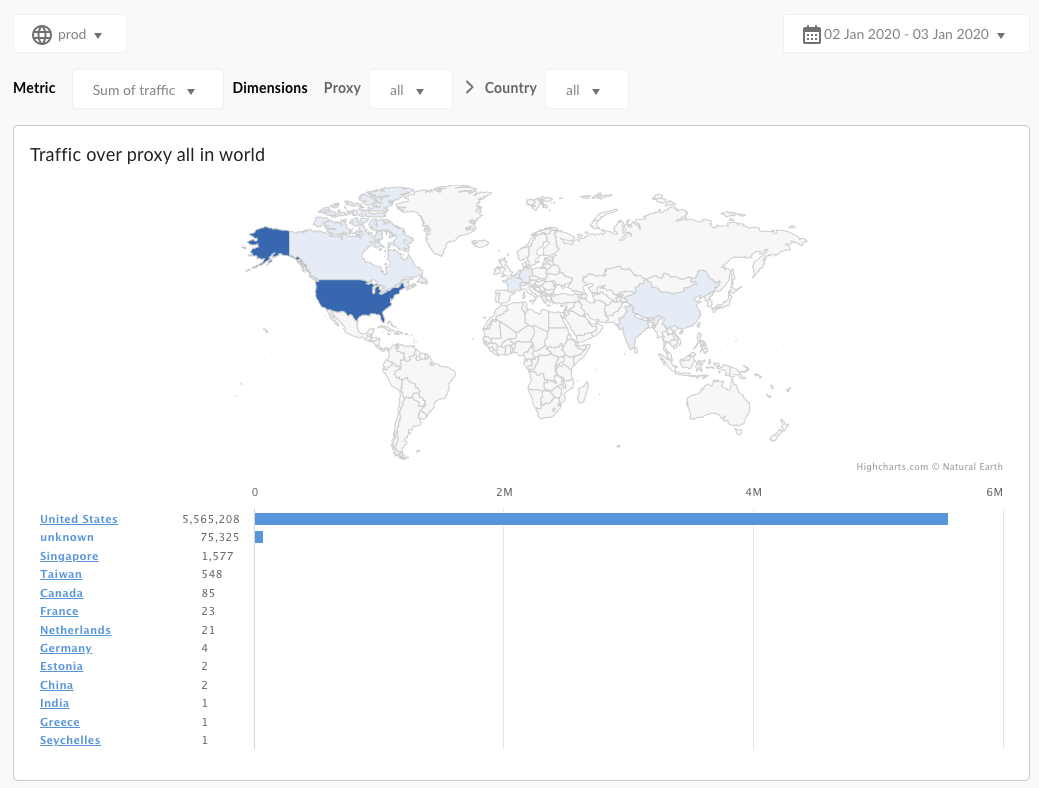Image resolution: width=1039 pixels, height=788 pixels.
Task: Click the calendar icon in date picker
Action: coord(812,35)
